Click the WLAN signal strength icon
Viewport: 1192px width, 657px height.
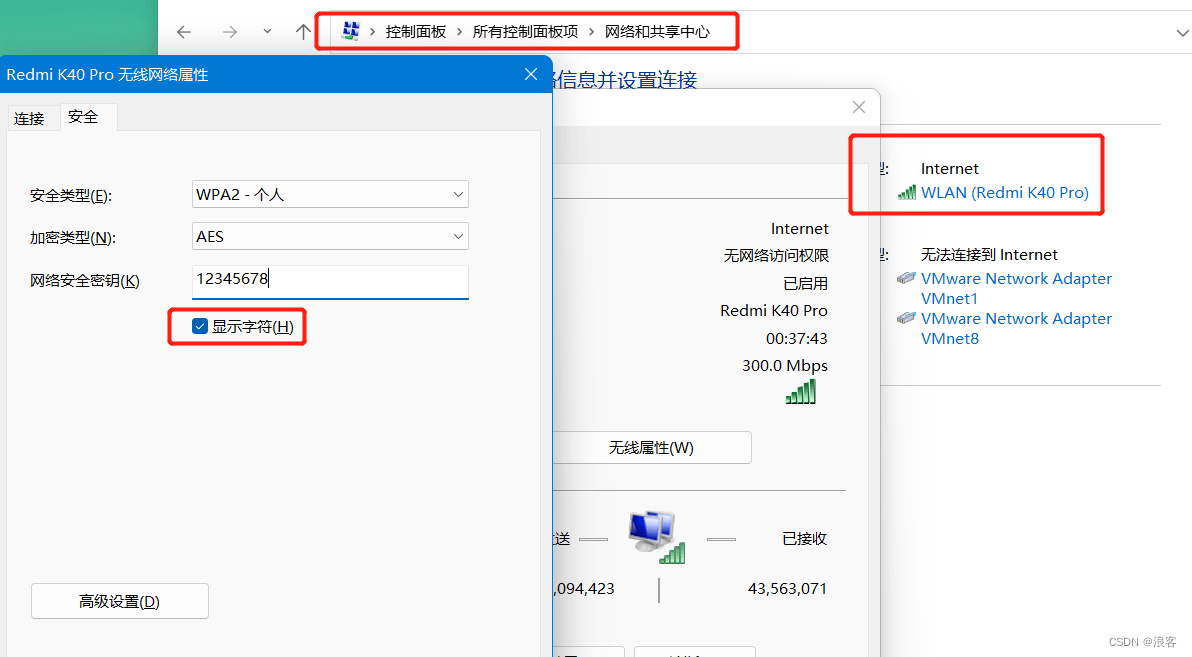point(907,192)
